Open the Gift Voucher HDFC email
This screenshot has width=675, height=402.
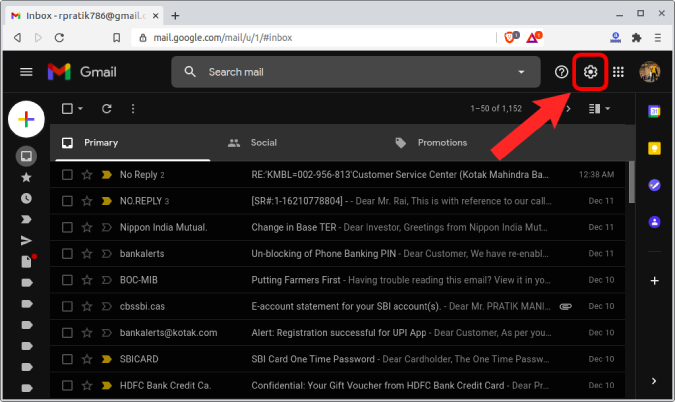[338, 386]
